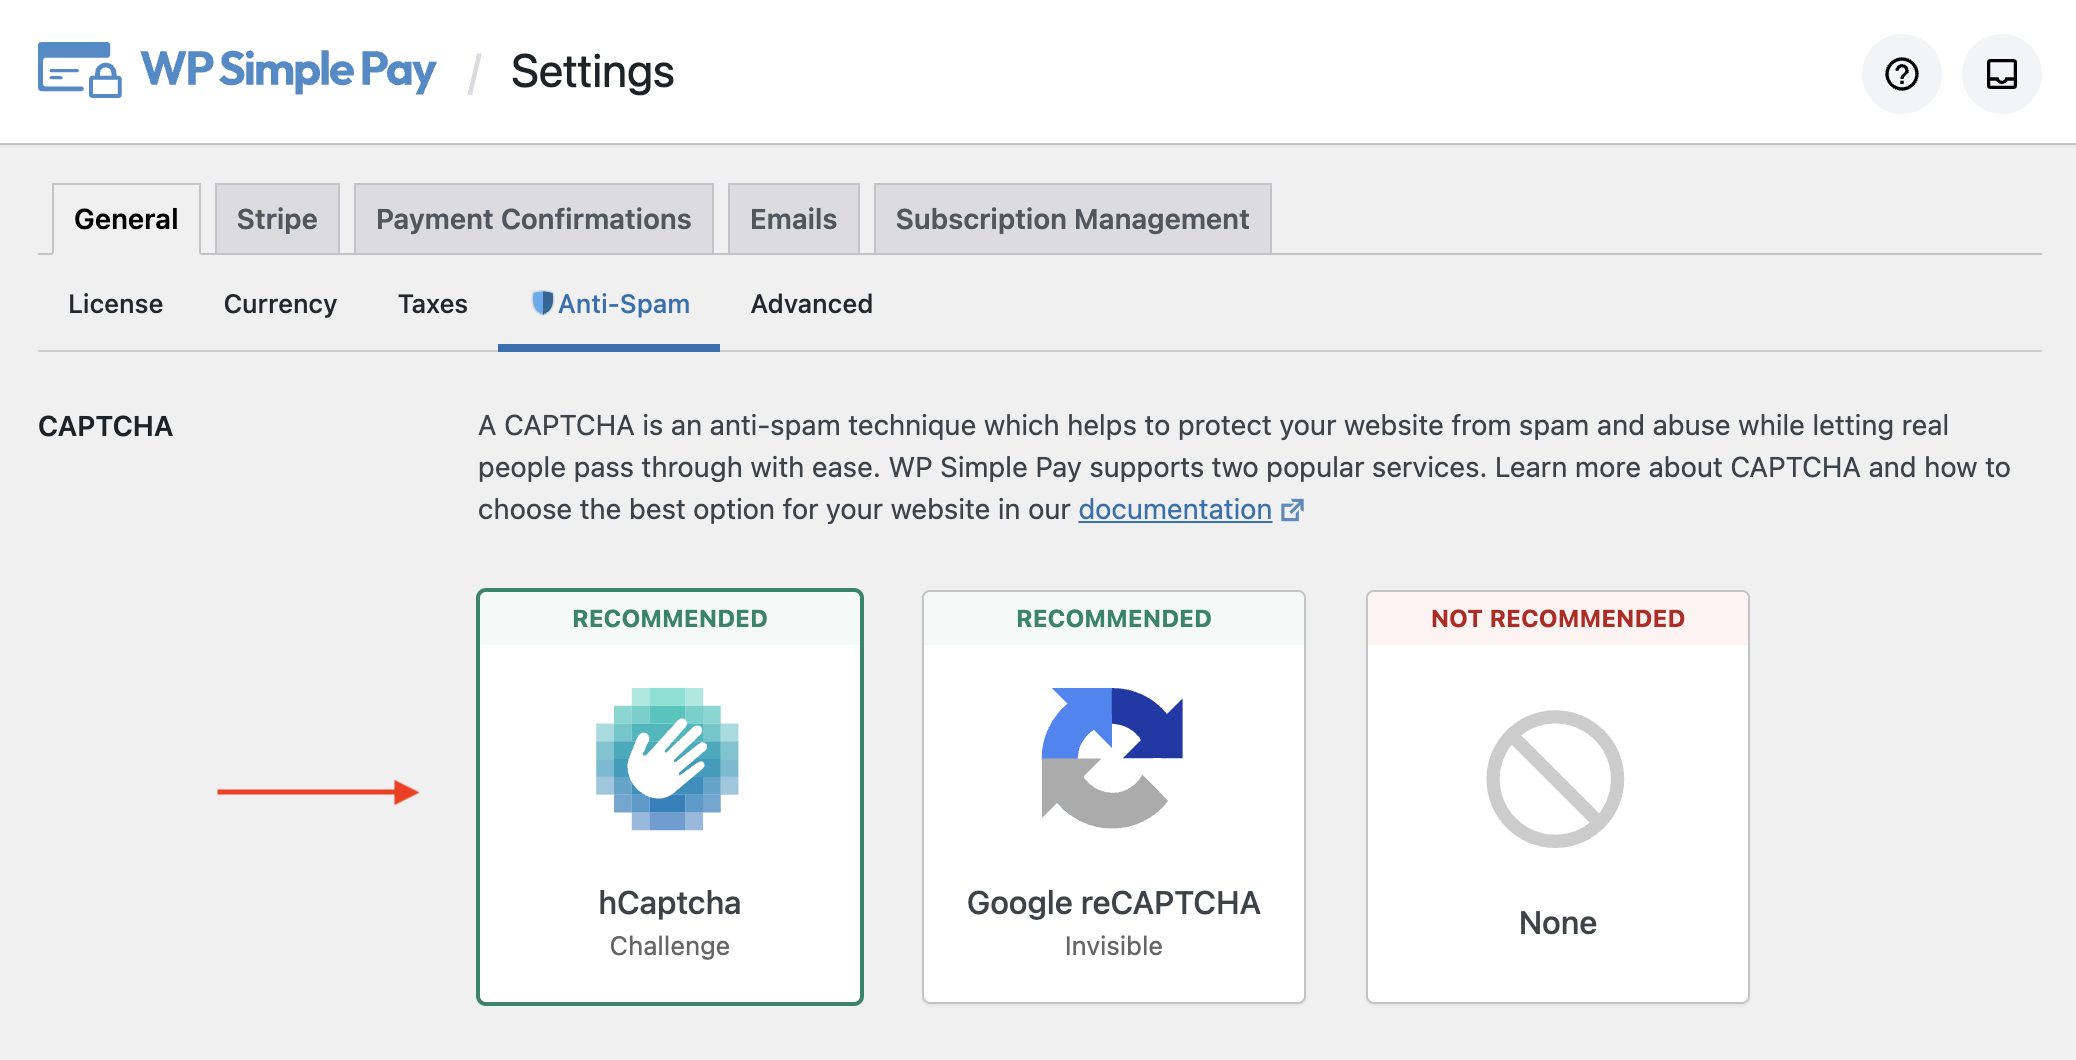The image size is (2076, 1060).
Task: Click the external link icon after documentation
Action: coord(1292,510)
